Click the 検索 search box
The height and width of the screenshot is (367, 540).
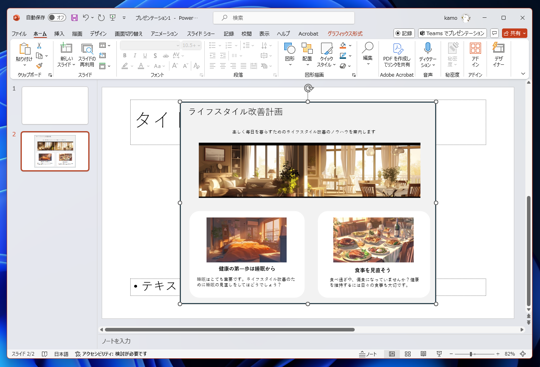pos(284,18)
